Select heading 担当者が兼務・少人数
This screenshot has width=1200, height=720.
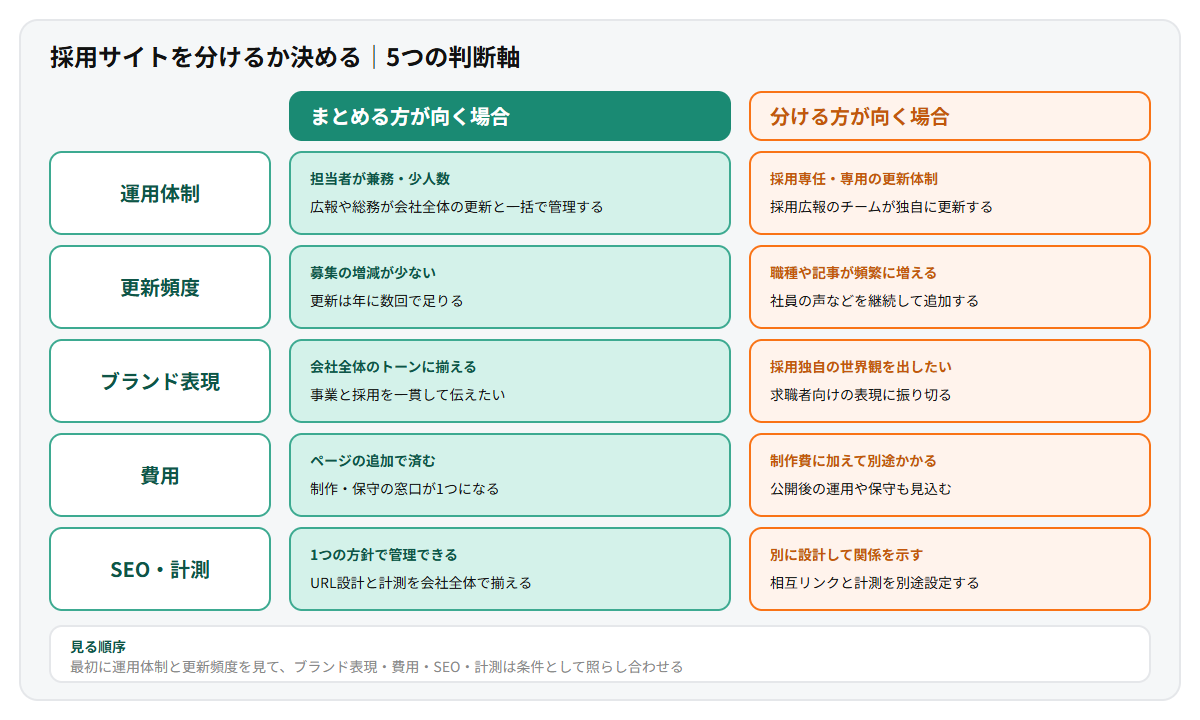[x=380, y=179]
